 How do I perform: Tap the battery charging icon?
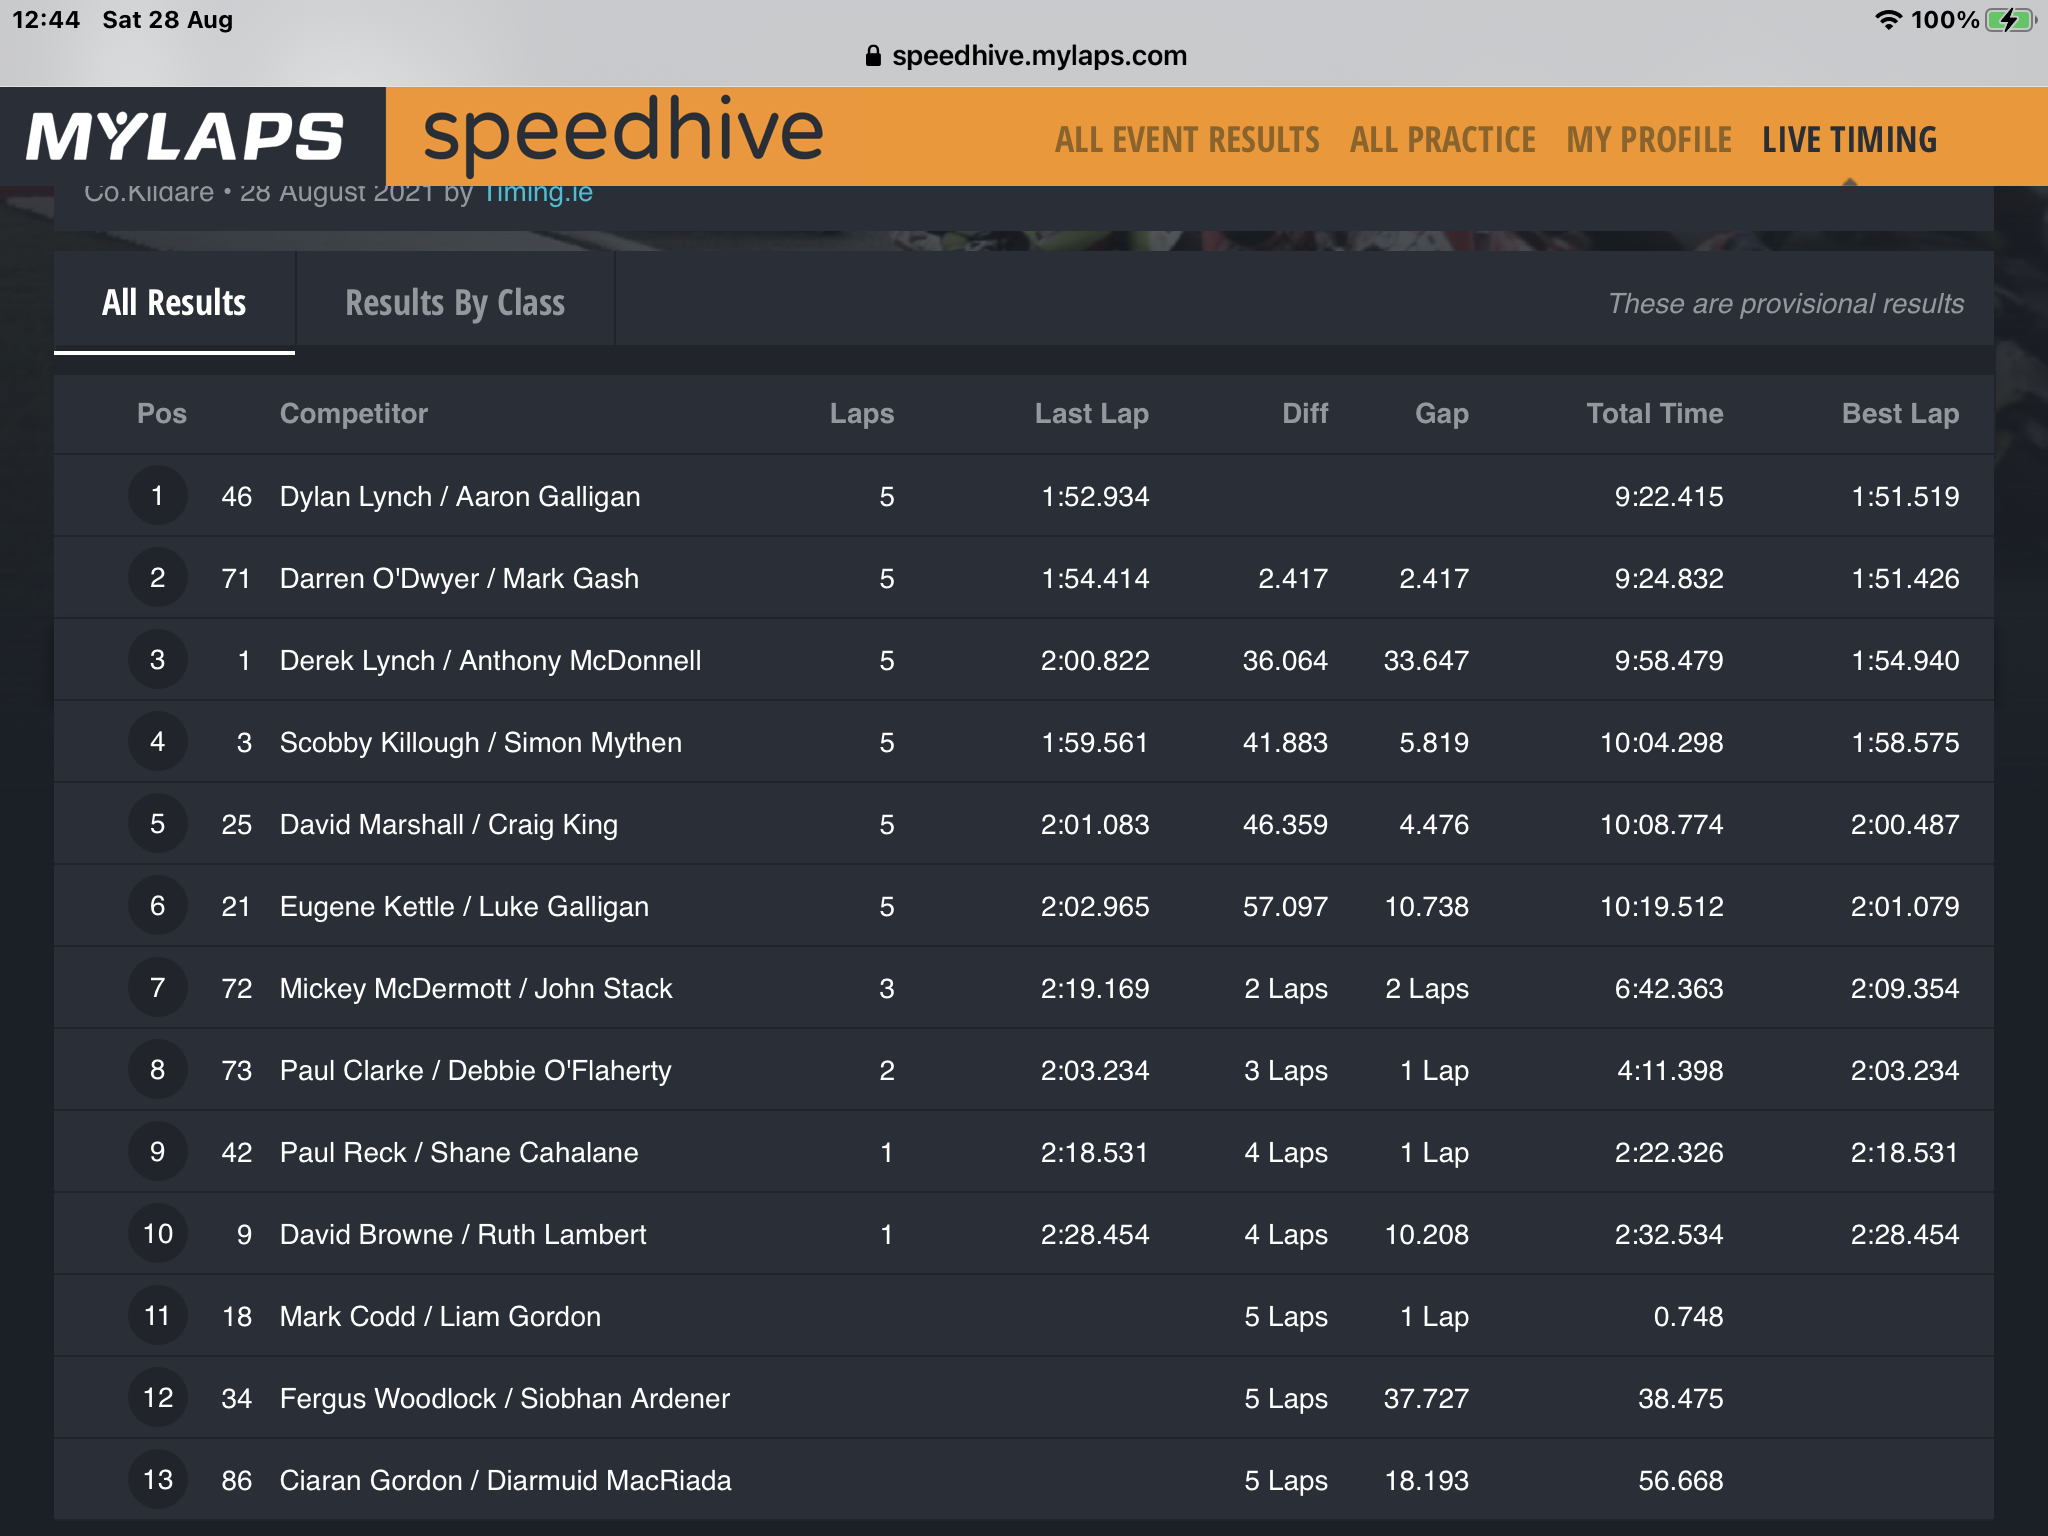pos(2011,20)
